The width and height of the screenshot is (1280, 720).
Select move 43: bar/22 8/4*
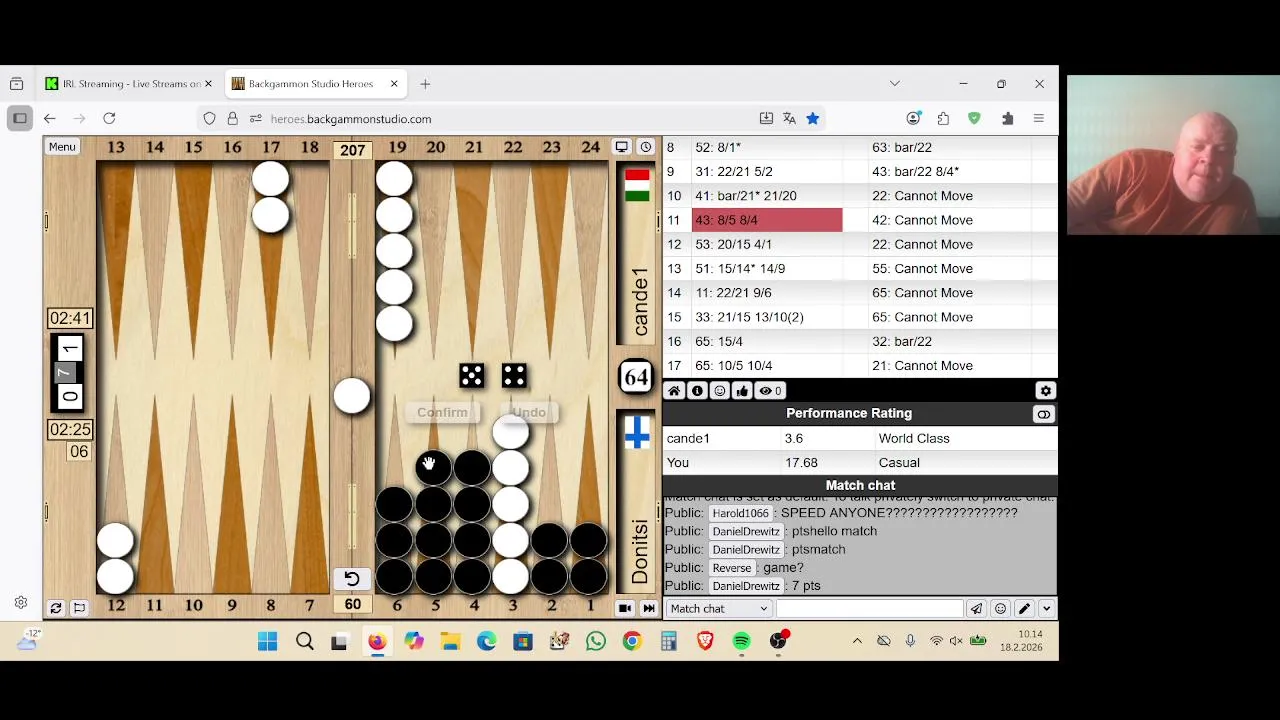pos(950,171)
